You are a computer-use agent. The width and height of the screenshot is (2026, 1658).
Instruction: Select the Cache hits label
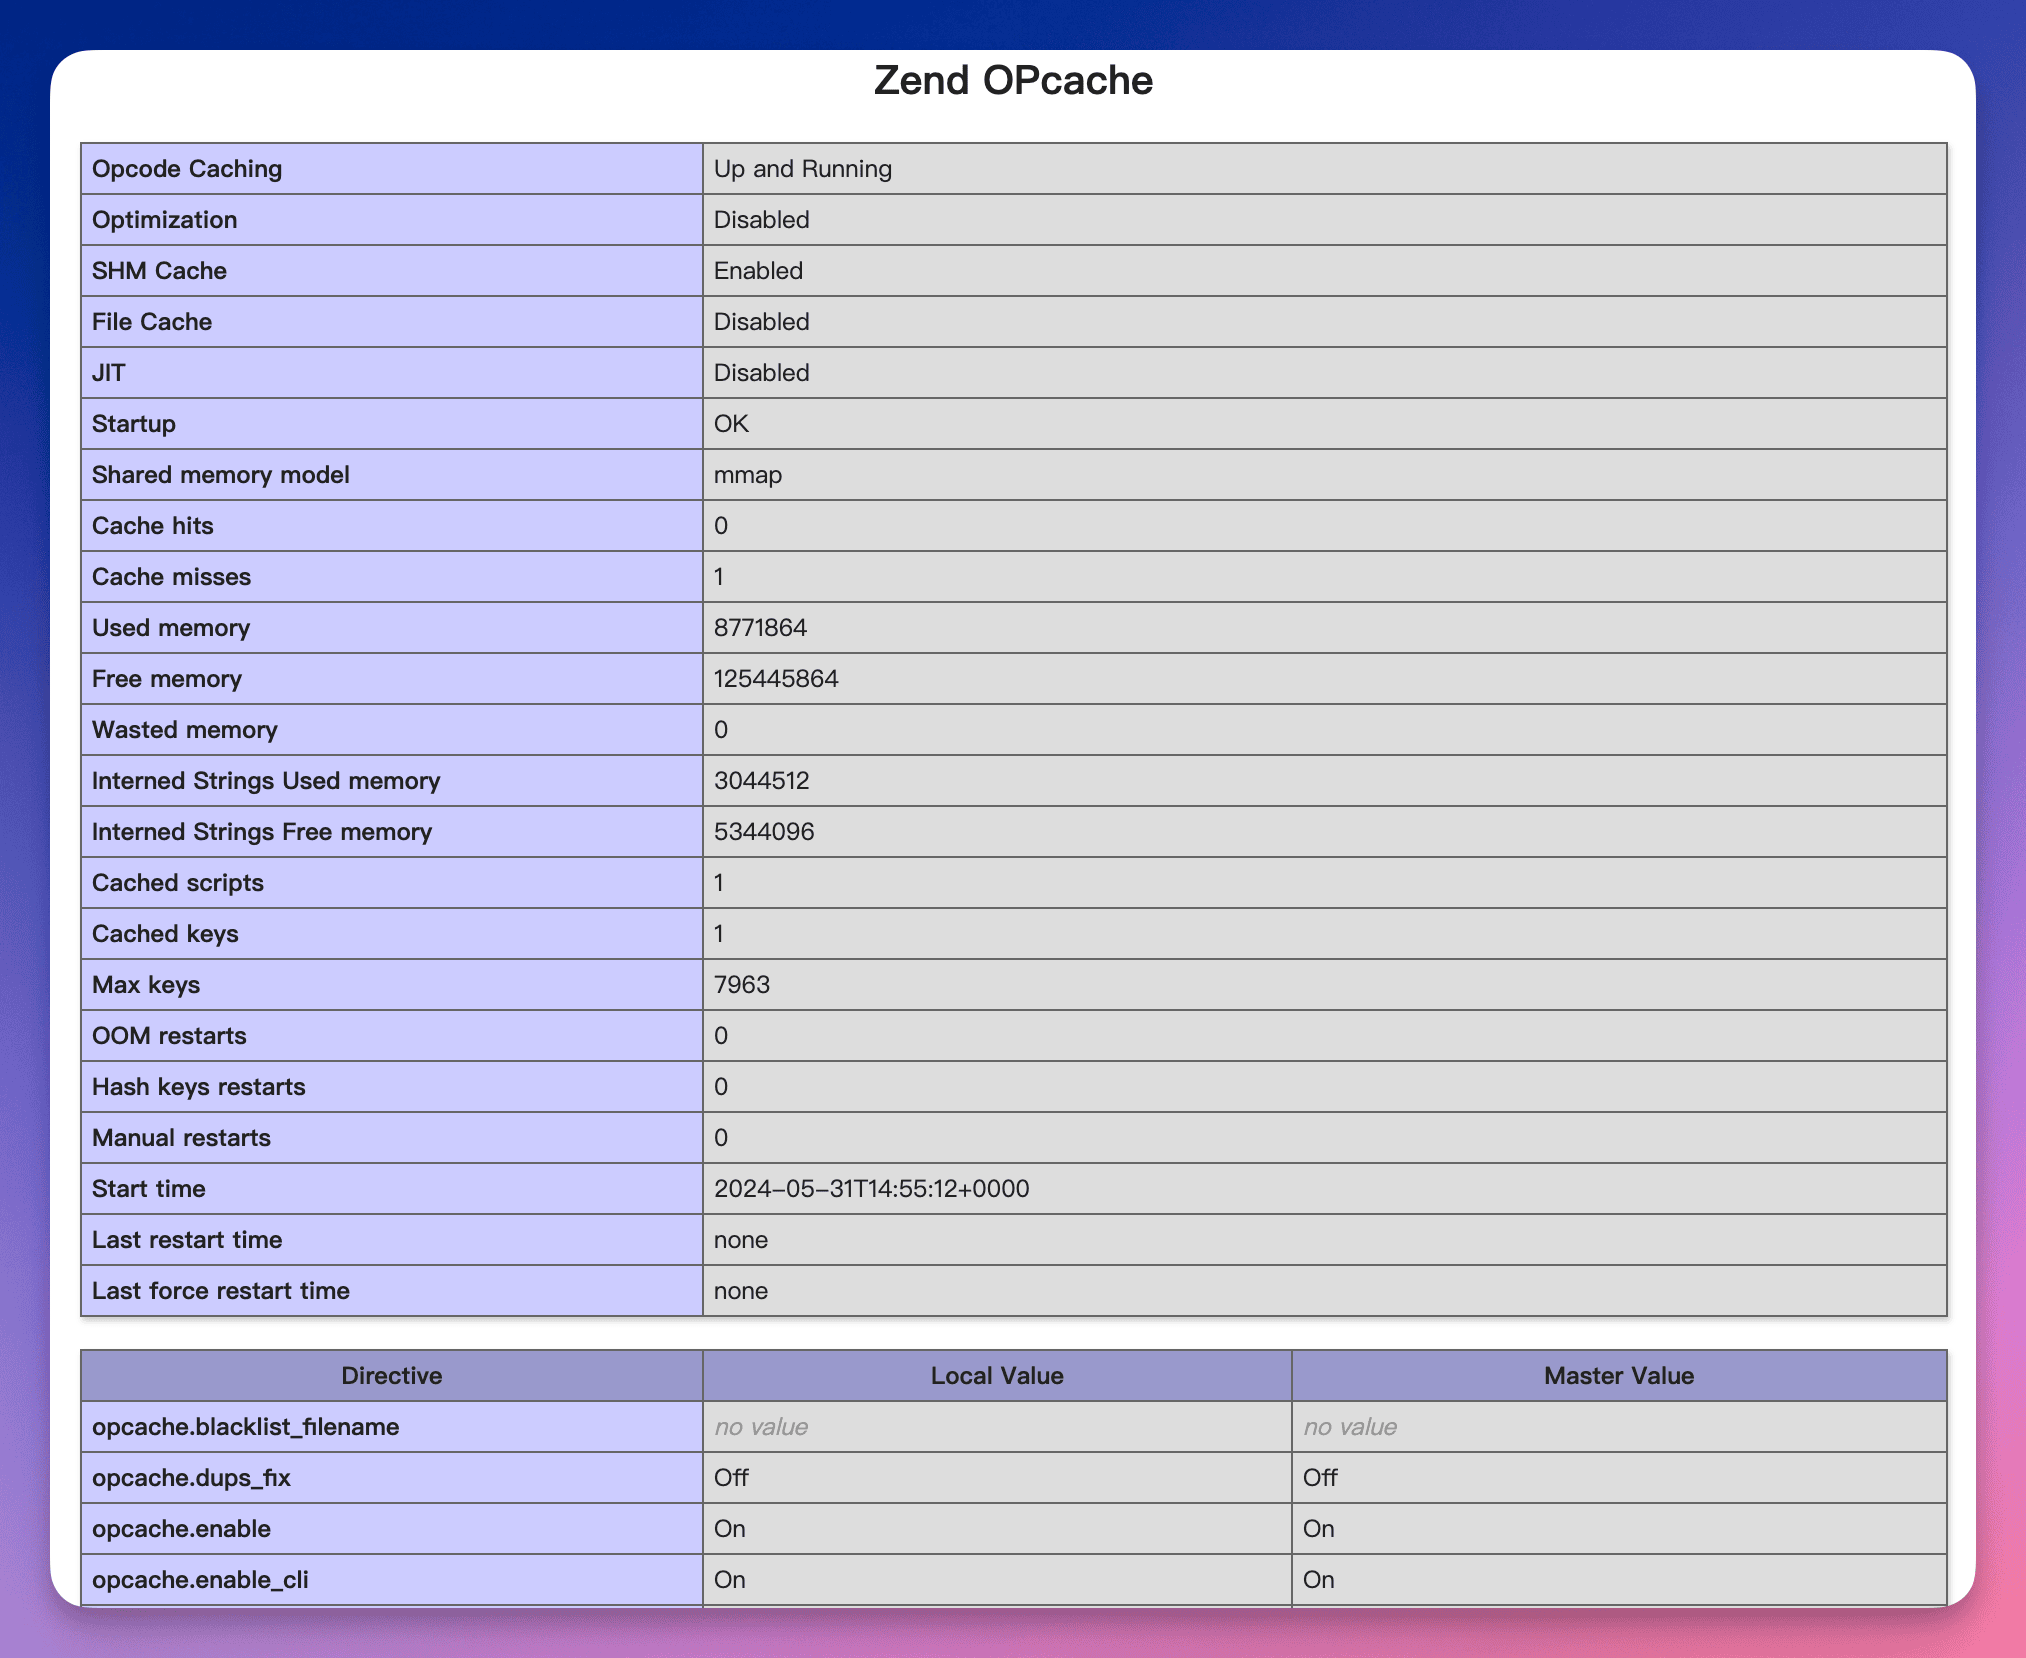click(x=153, y=526)
